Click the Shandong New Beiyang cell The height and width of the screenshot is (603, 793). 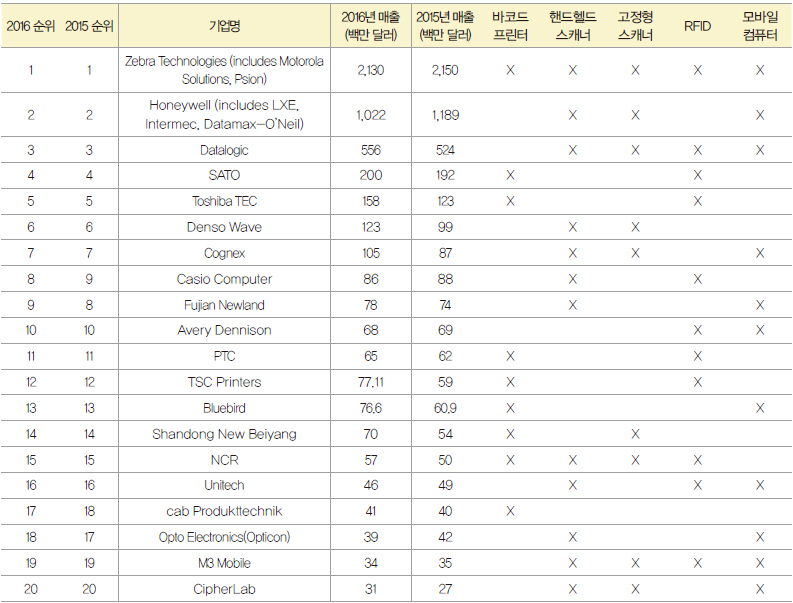point(224,434)
